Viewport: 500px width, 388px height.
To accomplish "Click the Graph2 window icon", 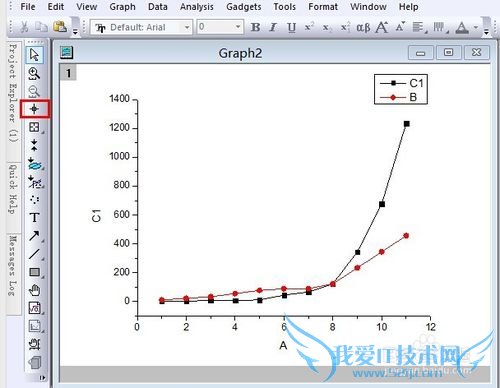I will 67,53.
